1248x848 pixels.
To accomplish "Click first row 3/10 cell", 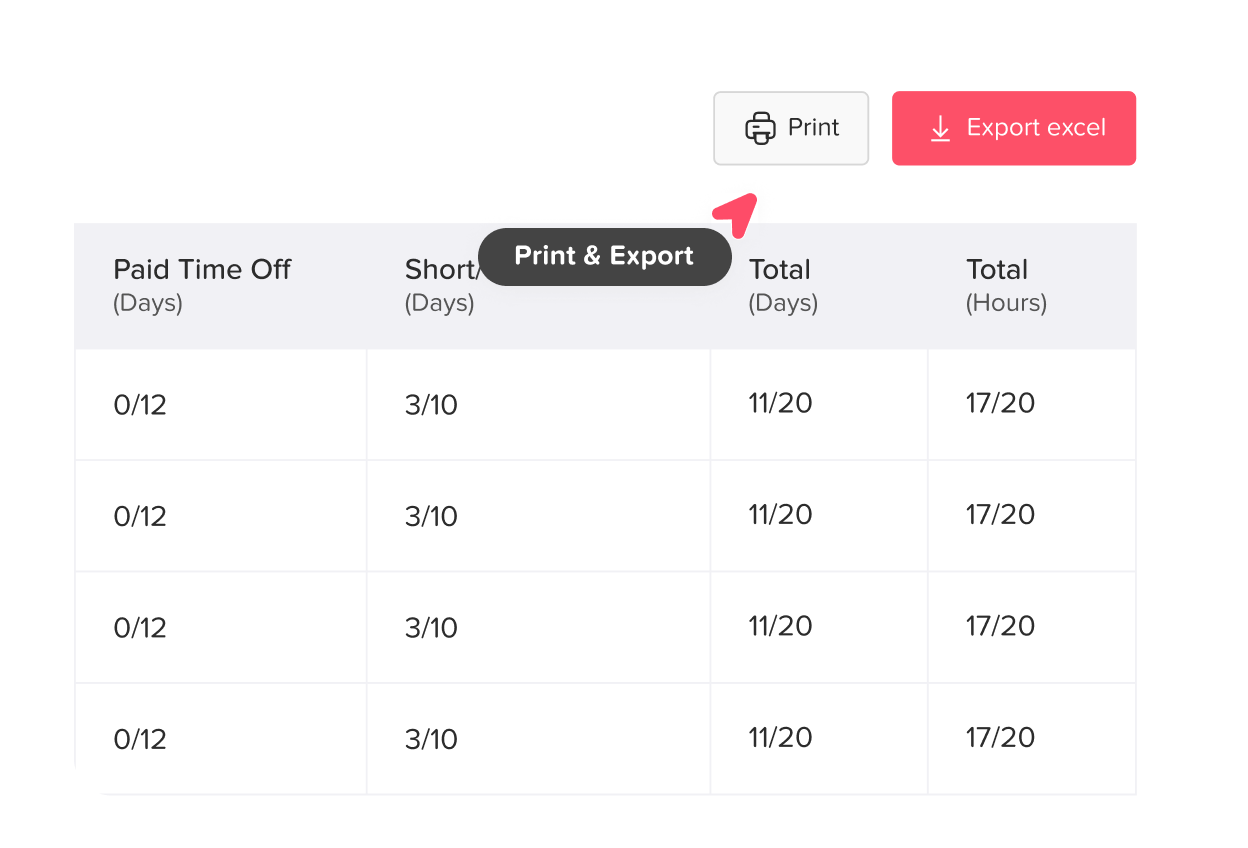I will pos(431,405).
